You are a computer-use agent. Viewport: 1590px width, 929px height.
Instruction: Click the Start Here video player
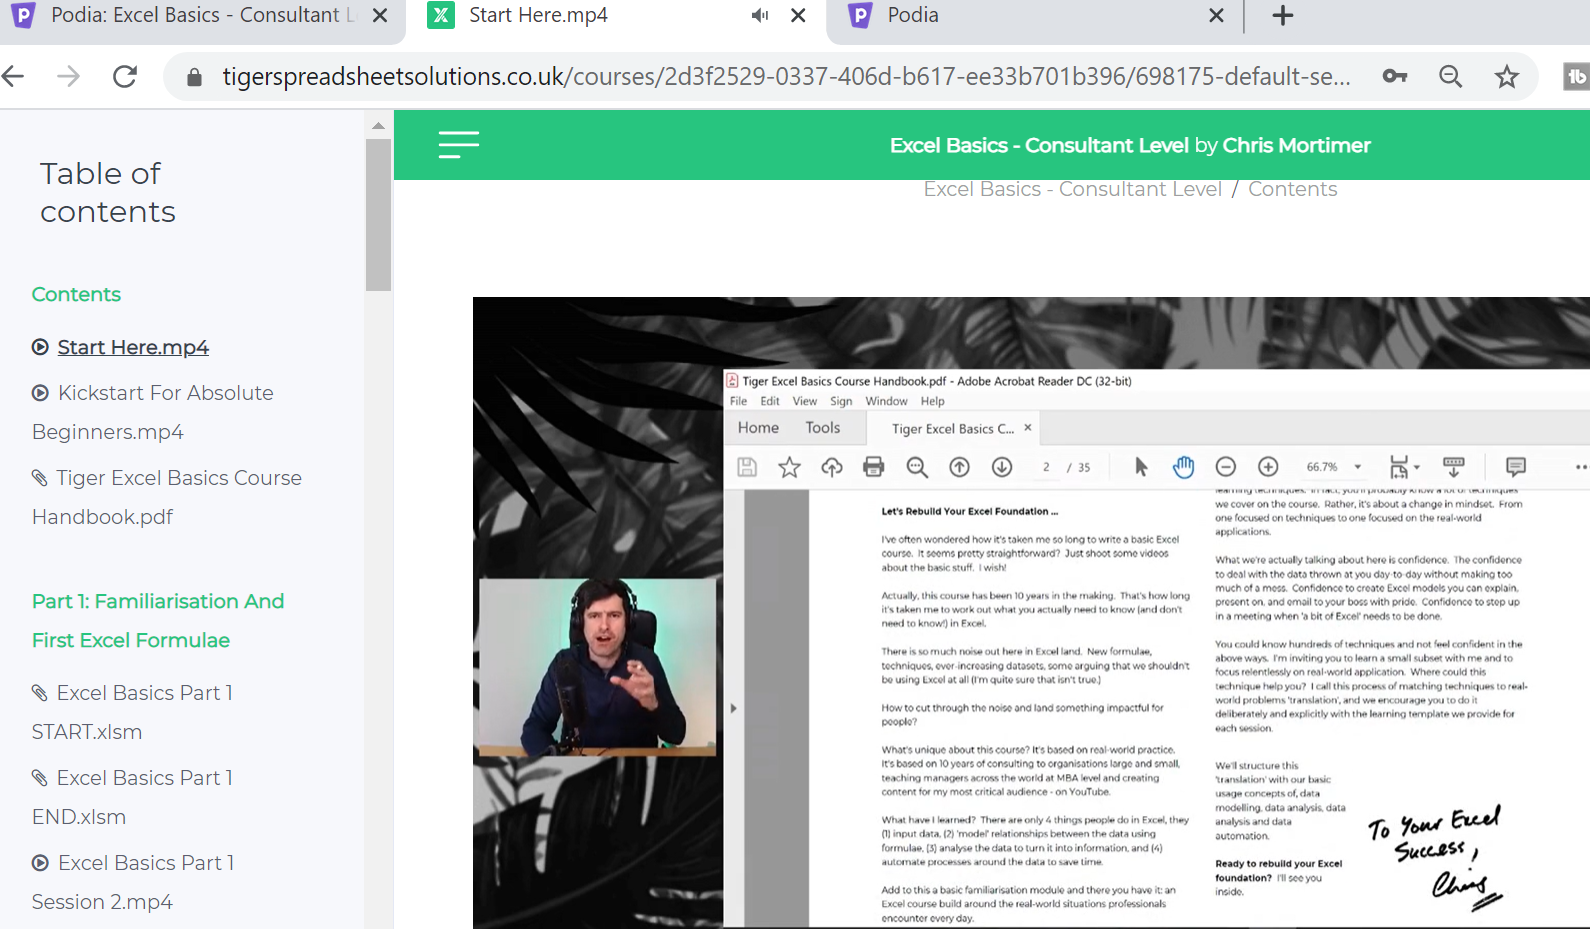point(1030,612)
